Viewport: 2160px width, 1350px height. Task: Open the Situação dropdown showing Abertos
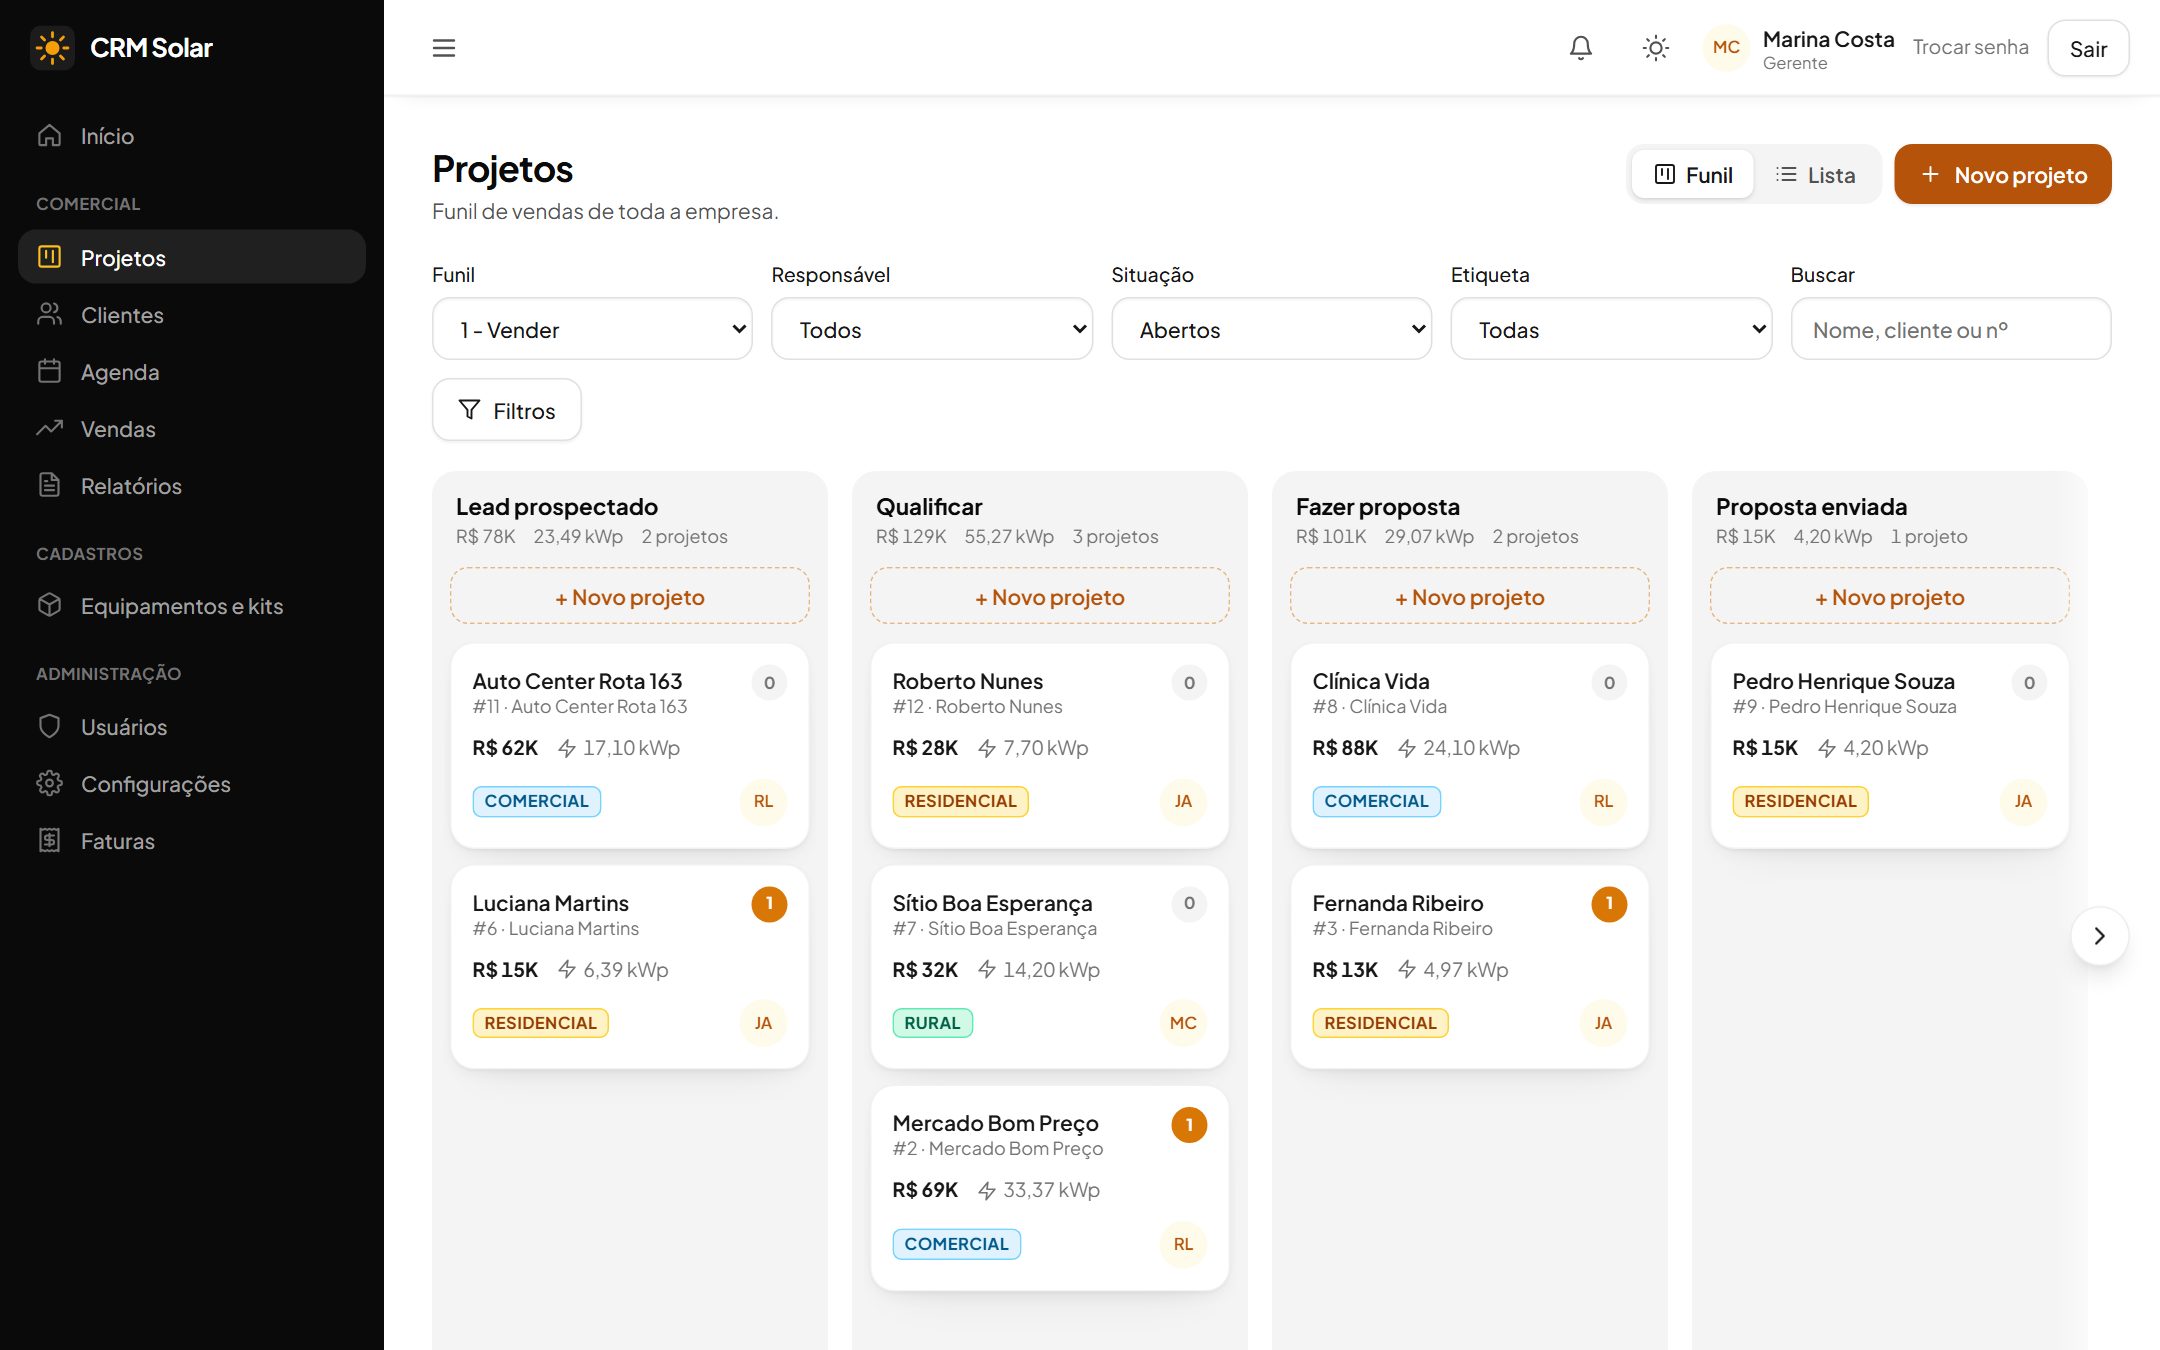coord(1271,329)
